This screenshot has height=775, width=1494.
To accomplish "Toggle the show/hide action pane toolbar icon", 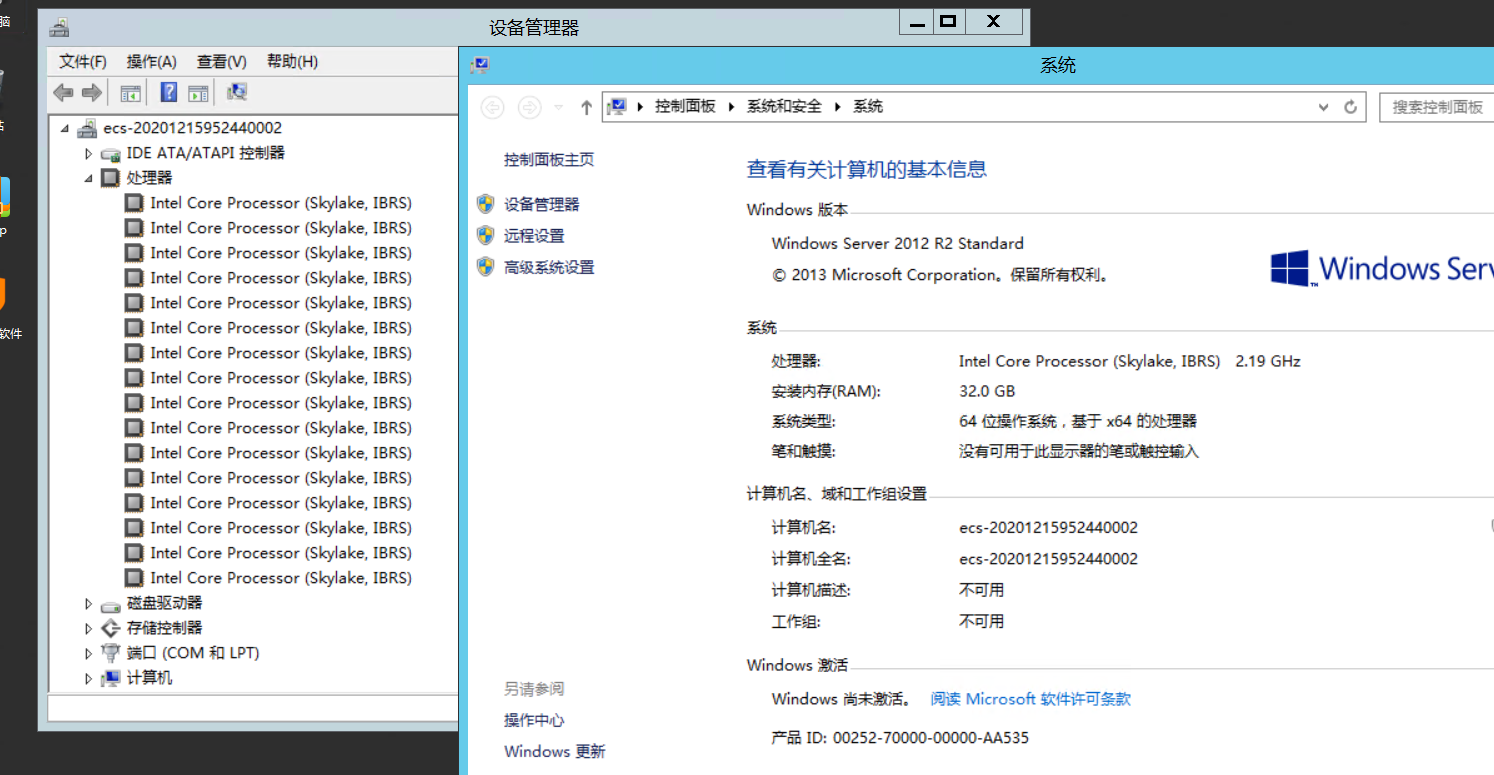I will pos(198,93).
